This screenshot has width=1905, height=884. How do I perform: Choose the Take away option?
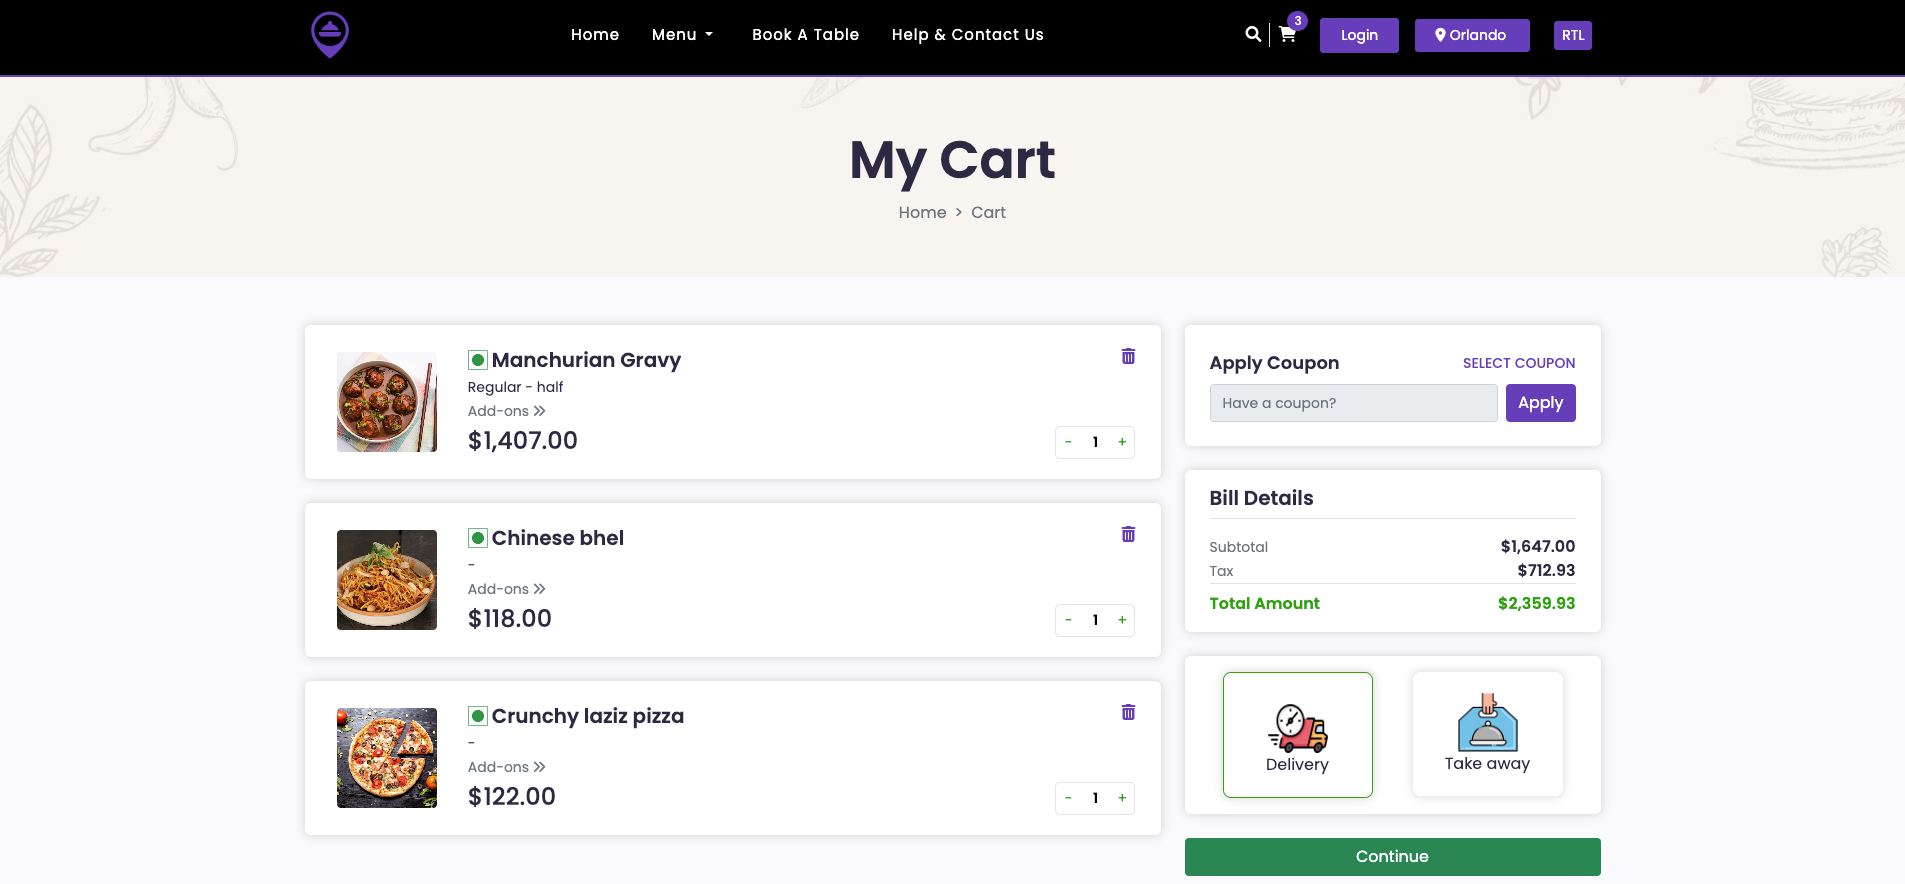1487,735
